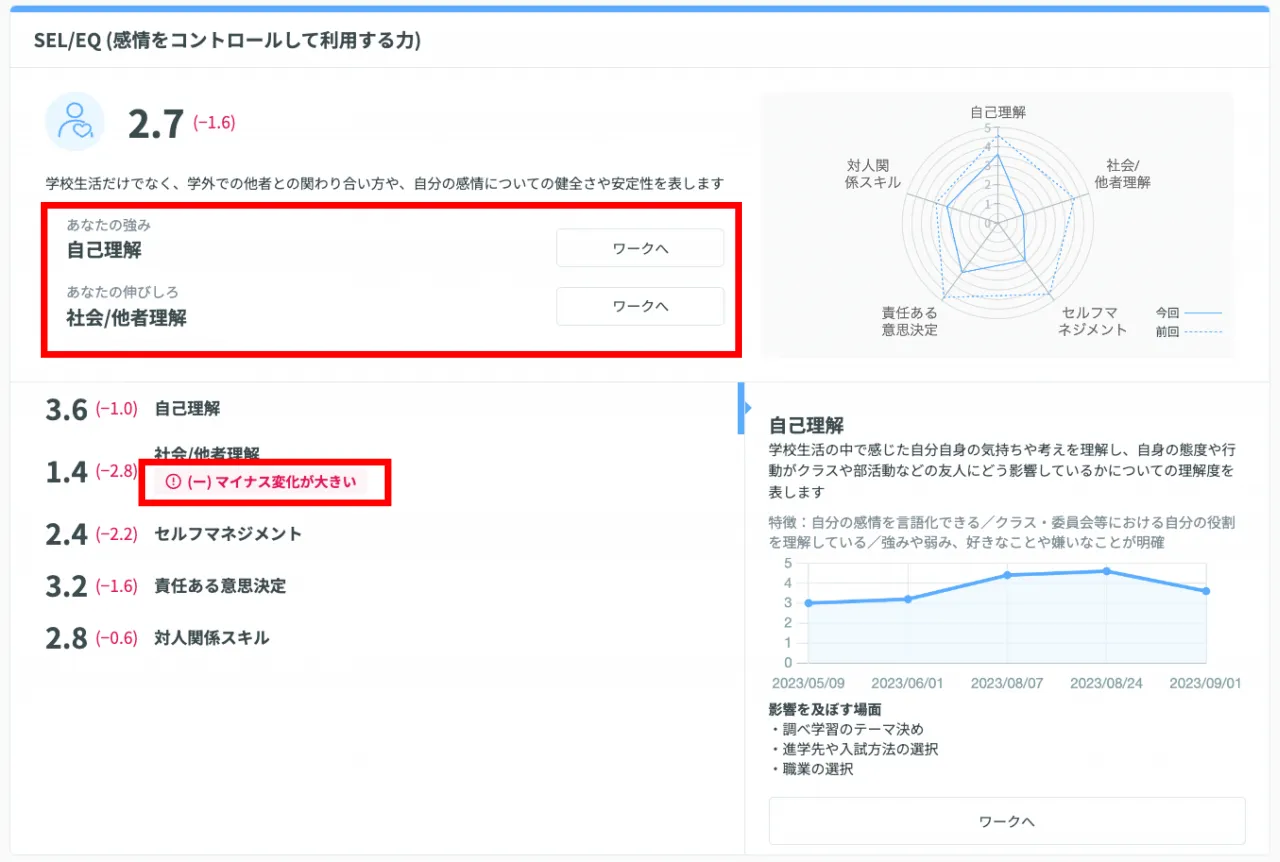Click the (−) マイナス変化が大きい alert badge
The height and width of the screenshot is (862, 1280).
[259, 482]
